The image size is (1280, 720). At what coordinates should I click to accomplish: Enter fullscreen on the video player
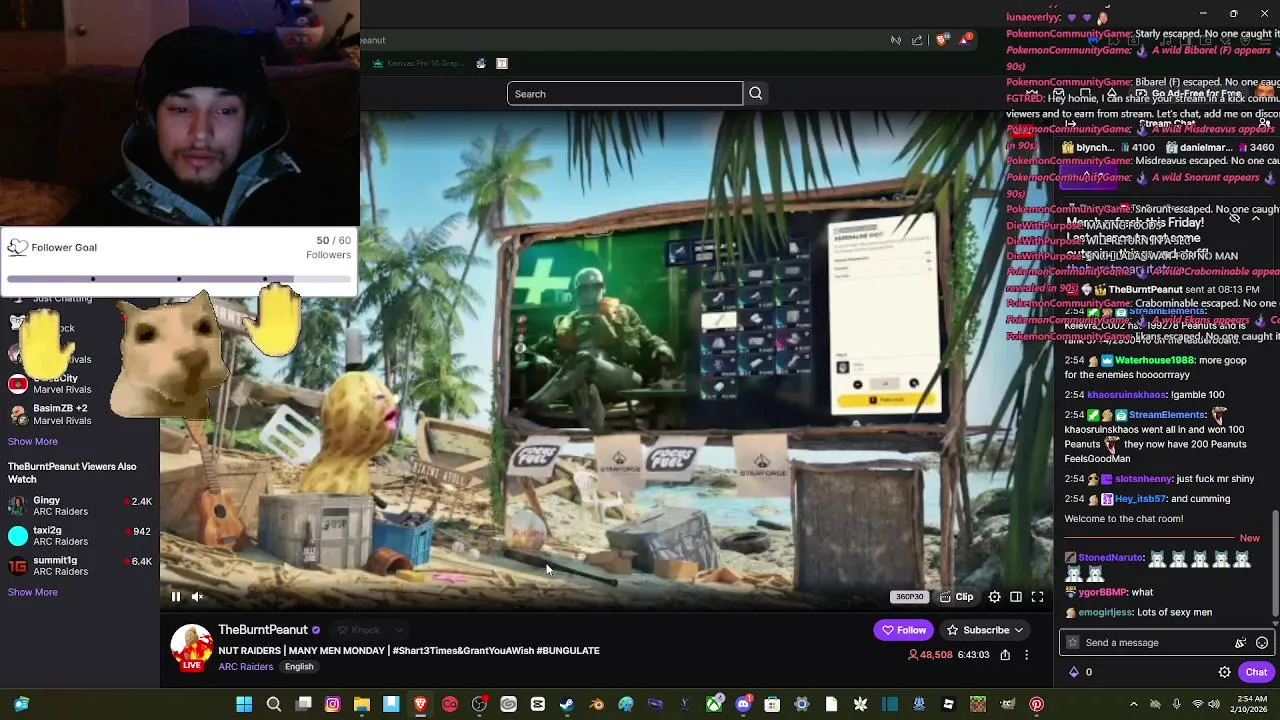point(1037,597)
